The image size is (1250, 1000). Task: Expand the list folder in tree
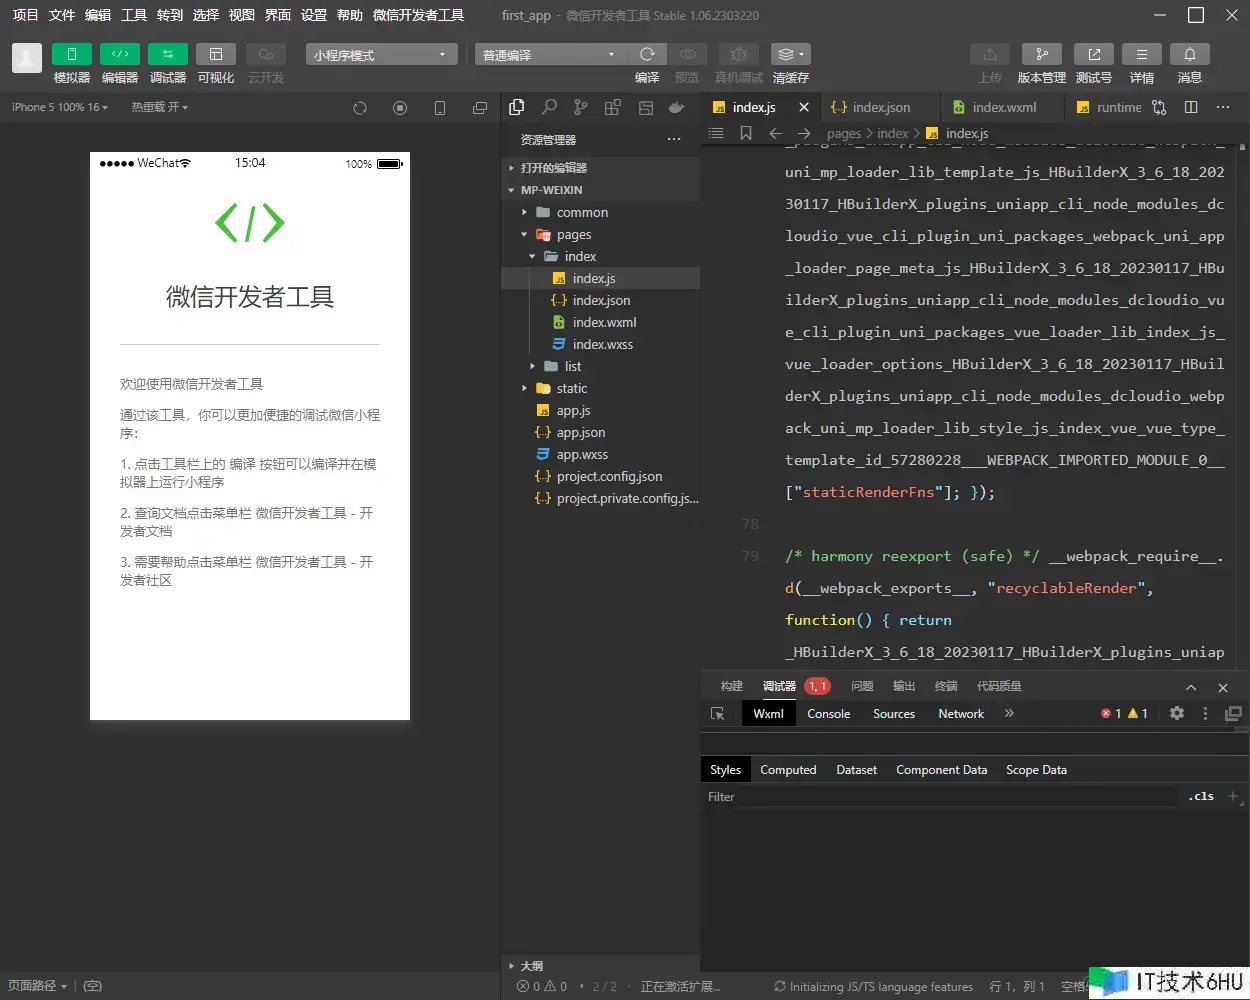click(572, 367)
